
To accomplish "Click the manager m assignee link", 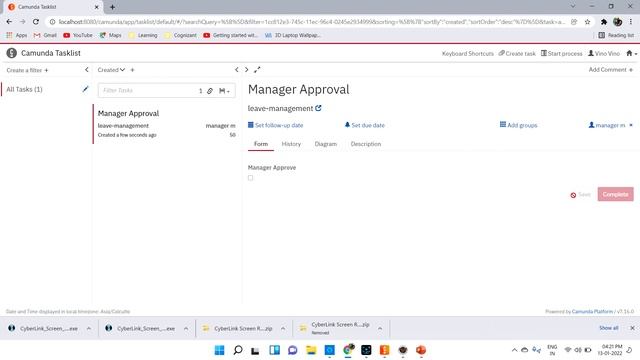I will click(607, 125).
